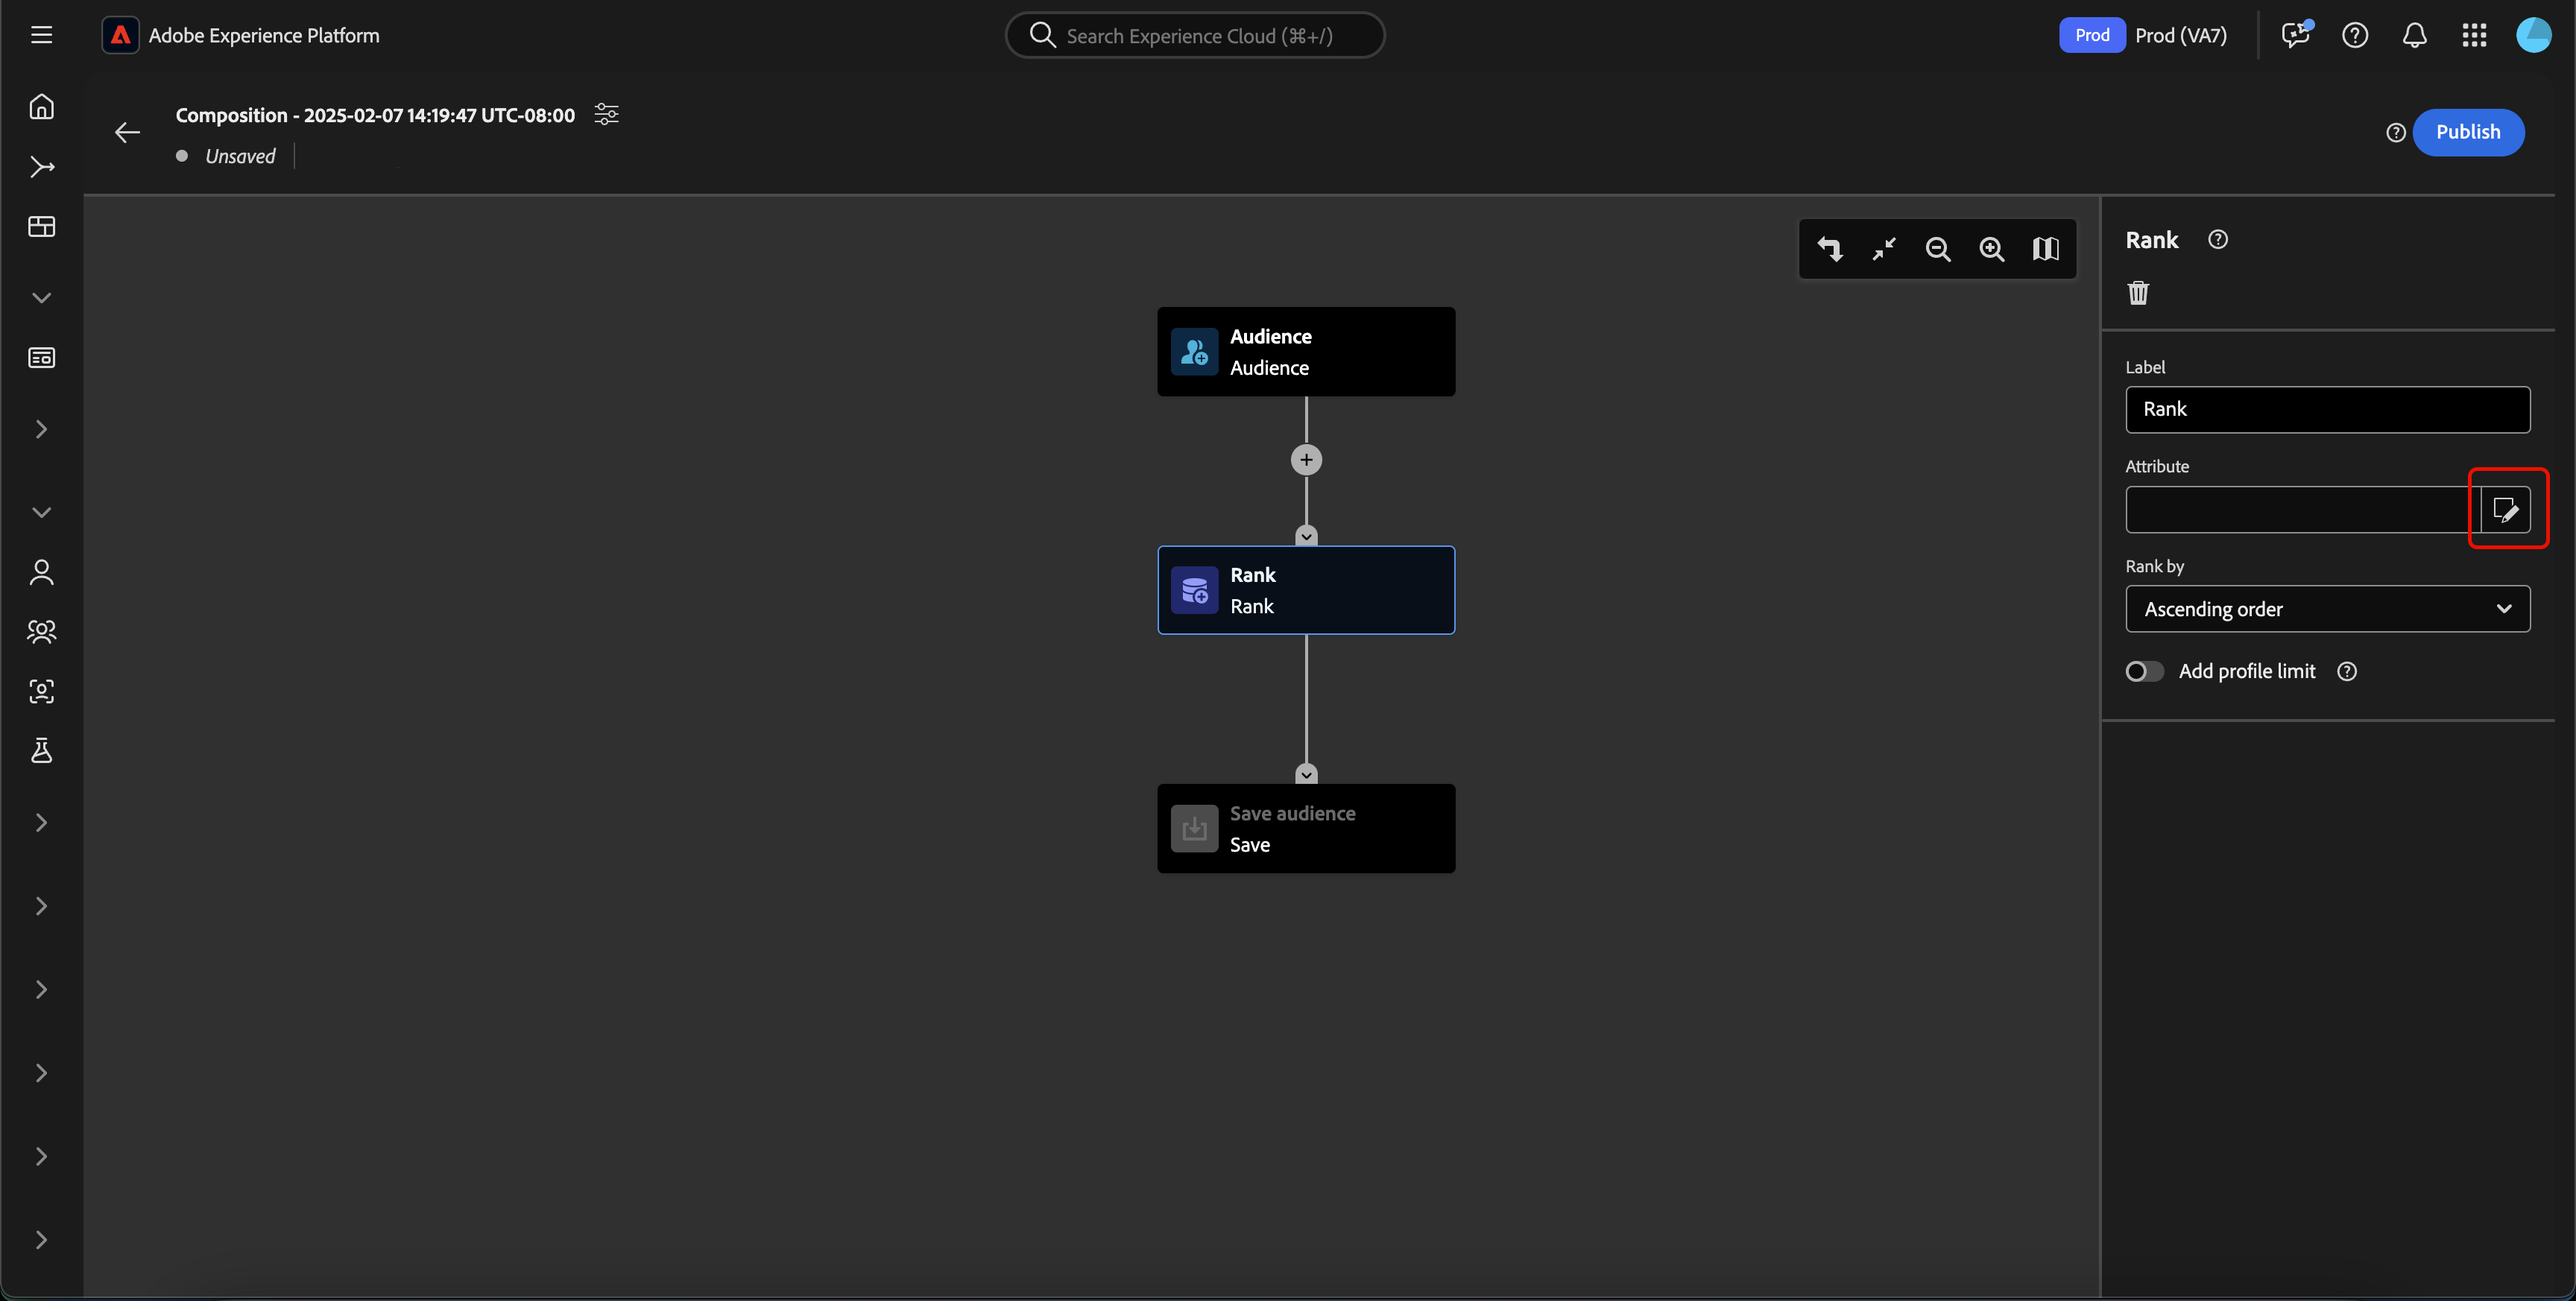
Task: Expand the hamburger navigation menu
Action: [x=41, y=36]
